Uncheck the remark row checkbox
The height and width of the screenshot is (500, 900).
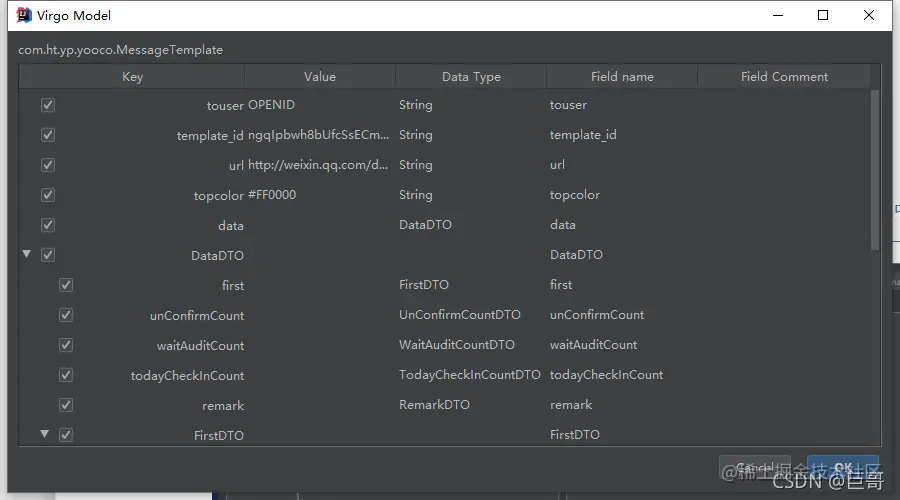(66, 405)
